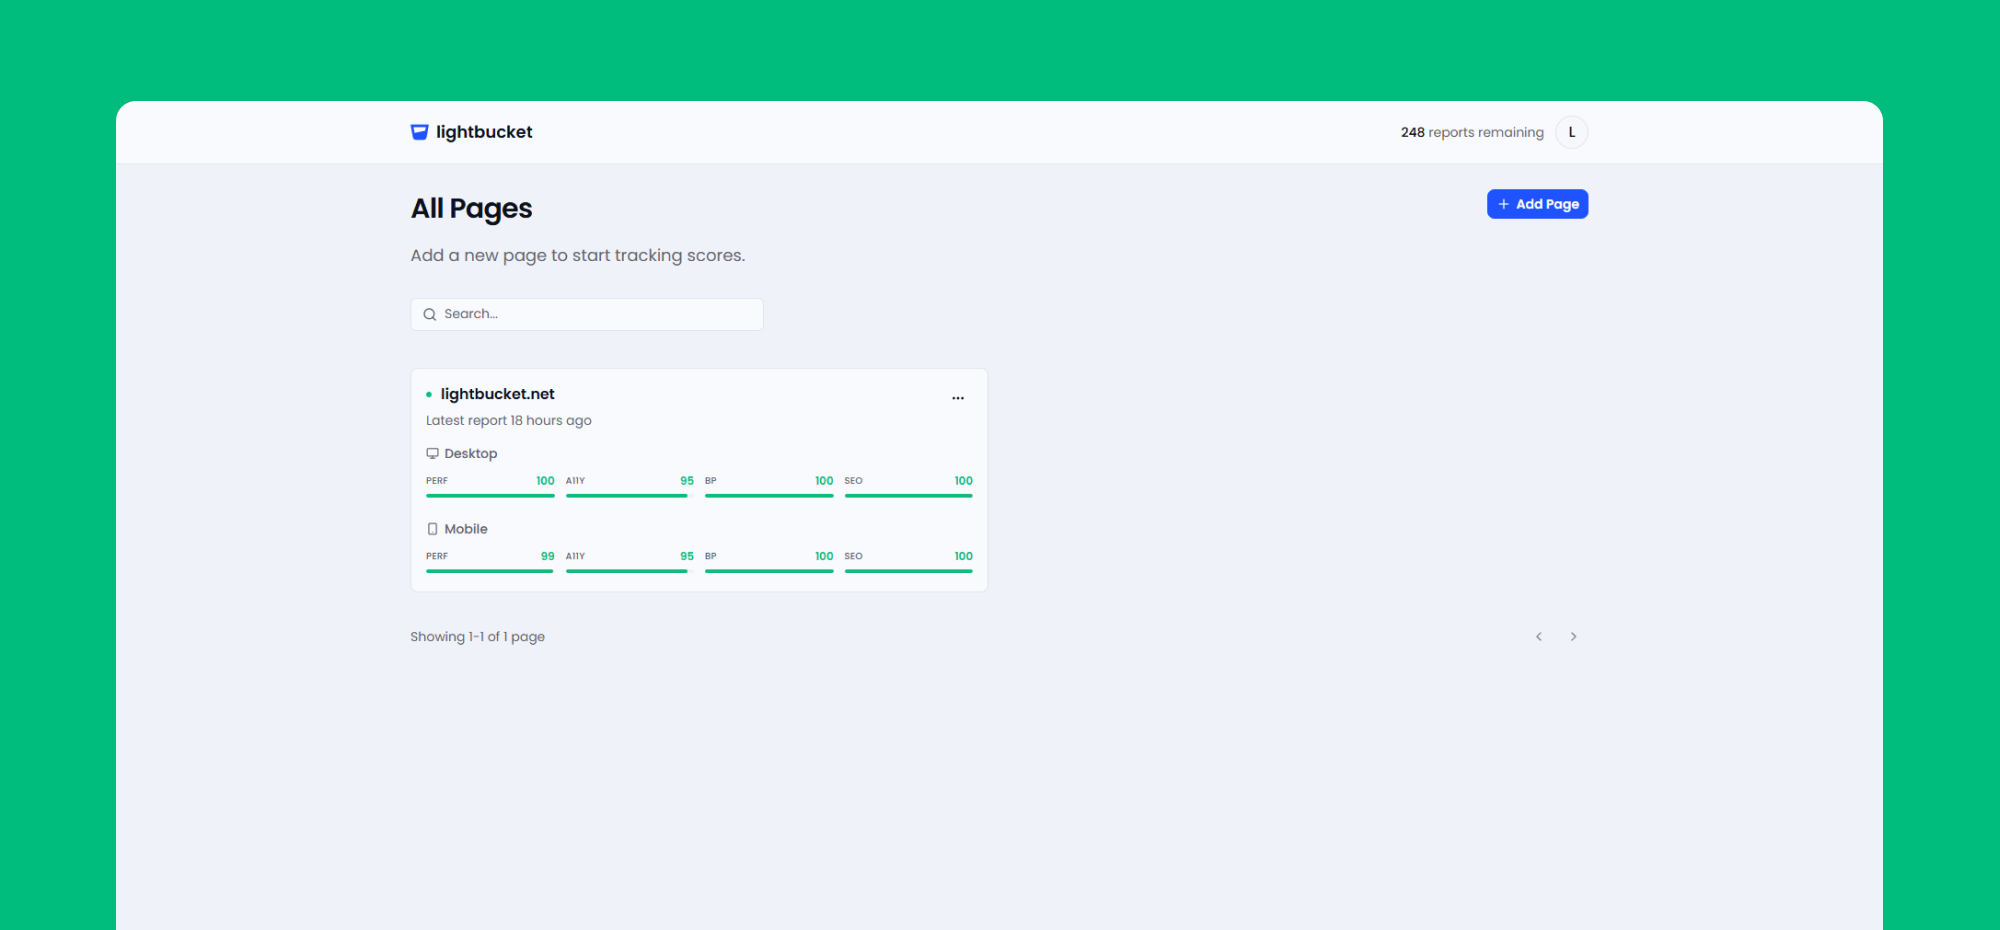Click the lightbucket logo icon
The width and height of the screenshot is (2000, 930).
tap(419, 132)
